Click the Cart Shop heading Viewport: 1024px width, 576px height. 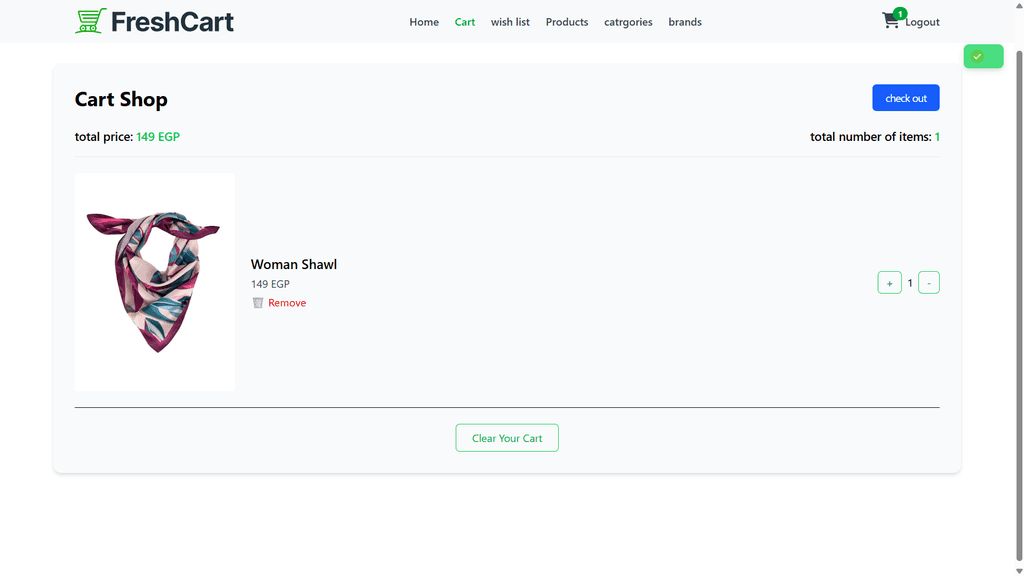click(x=121, y=99)
